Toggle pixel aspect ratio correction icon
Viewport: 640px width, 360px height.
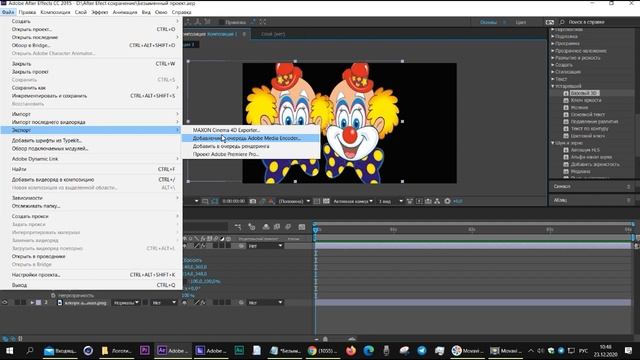[409, 201]
